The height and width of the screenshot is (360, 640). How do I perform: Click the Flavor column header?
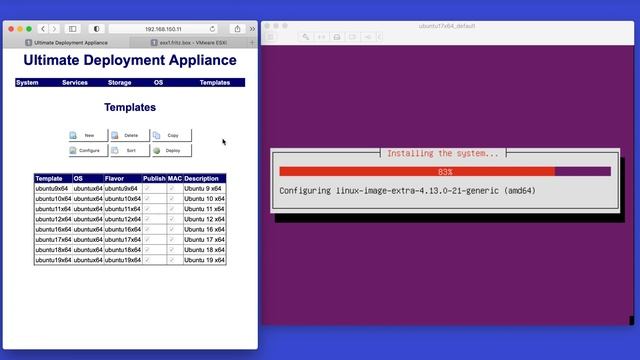[123, 178]
